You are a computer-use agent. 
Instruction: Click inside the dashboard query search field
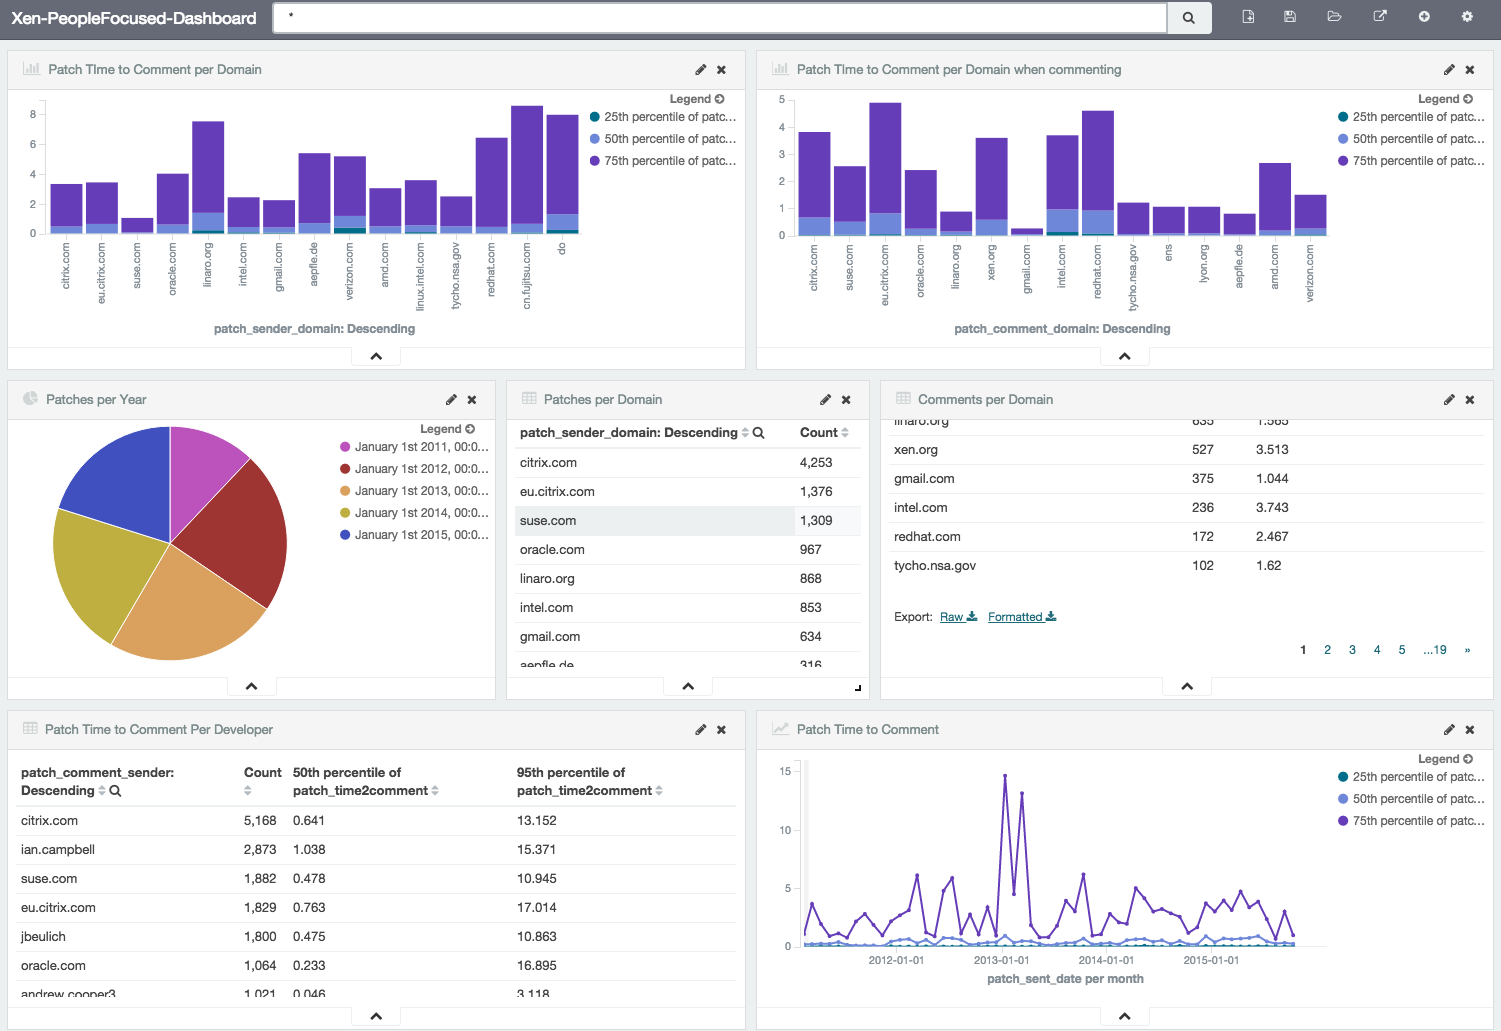click(720, 17)
